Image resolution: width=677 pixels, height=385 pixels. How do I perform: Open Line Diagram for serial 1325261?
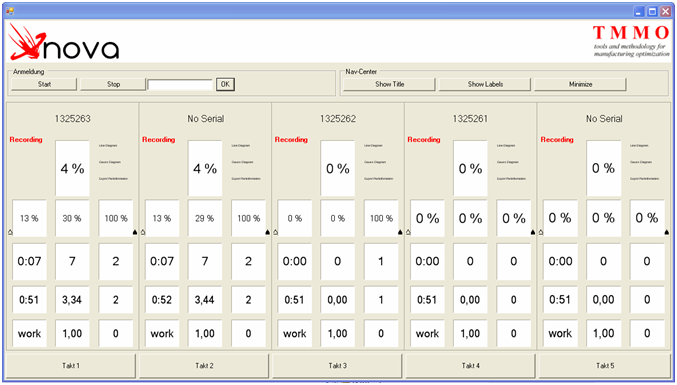[506, 145]
